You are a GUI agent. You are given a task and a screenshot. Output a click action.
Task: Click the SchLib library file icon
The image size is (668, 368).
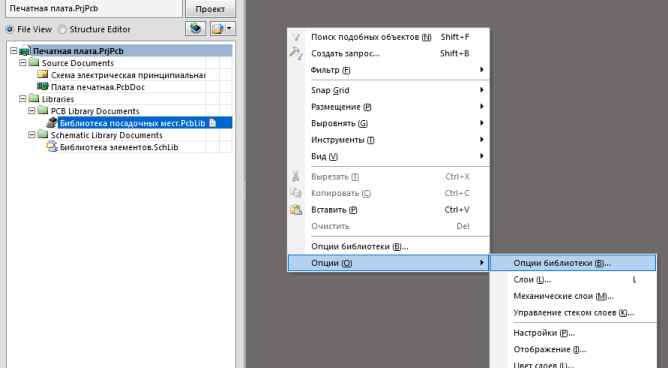coord(52,147)
